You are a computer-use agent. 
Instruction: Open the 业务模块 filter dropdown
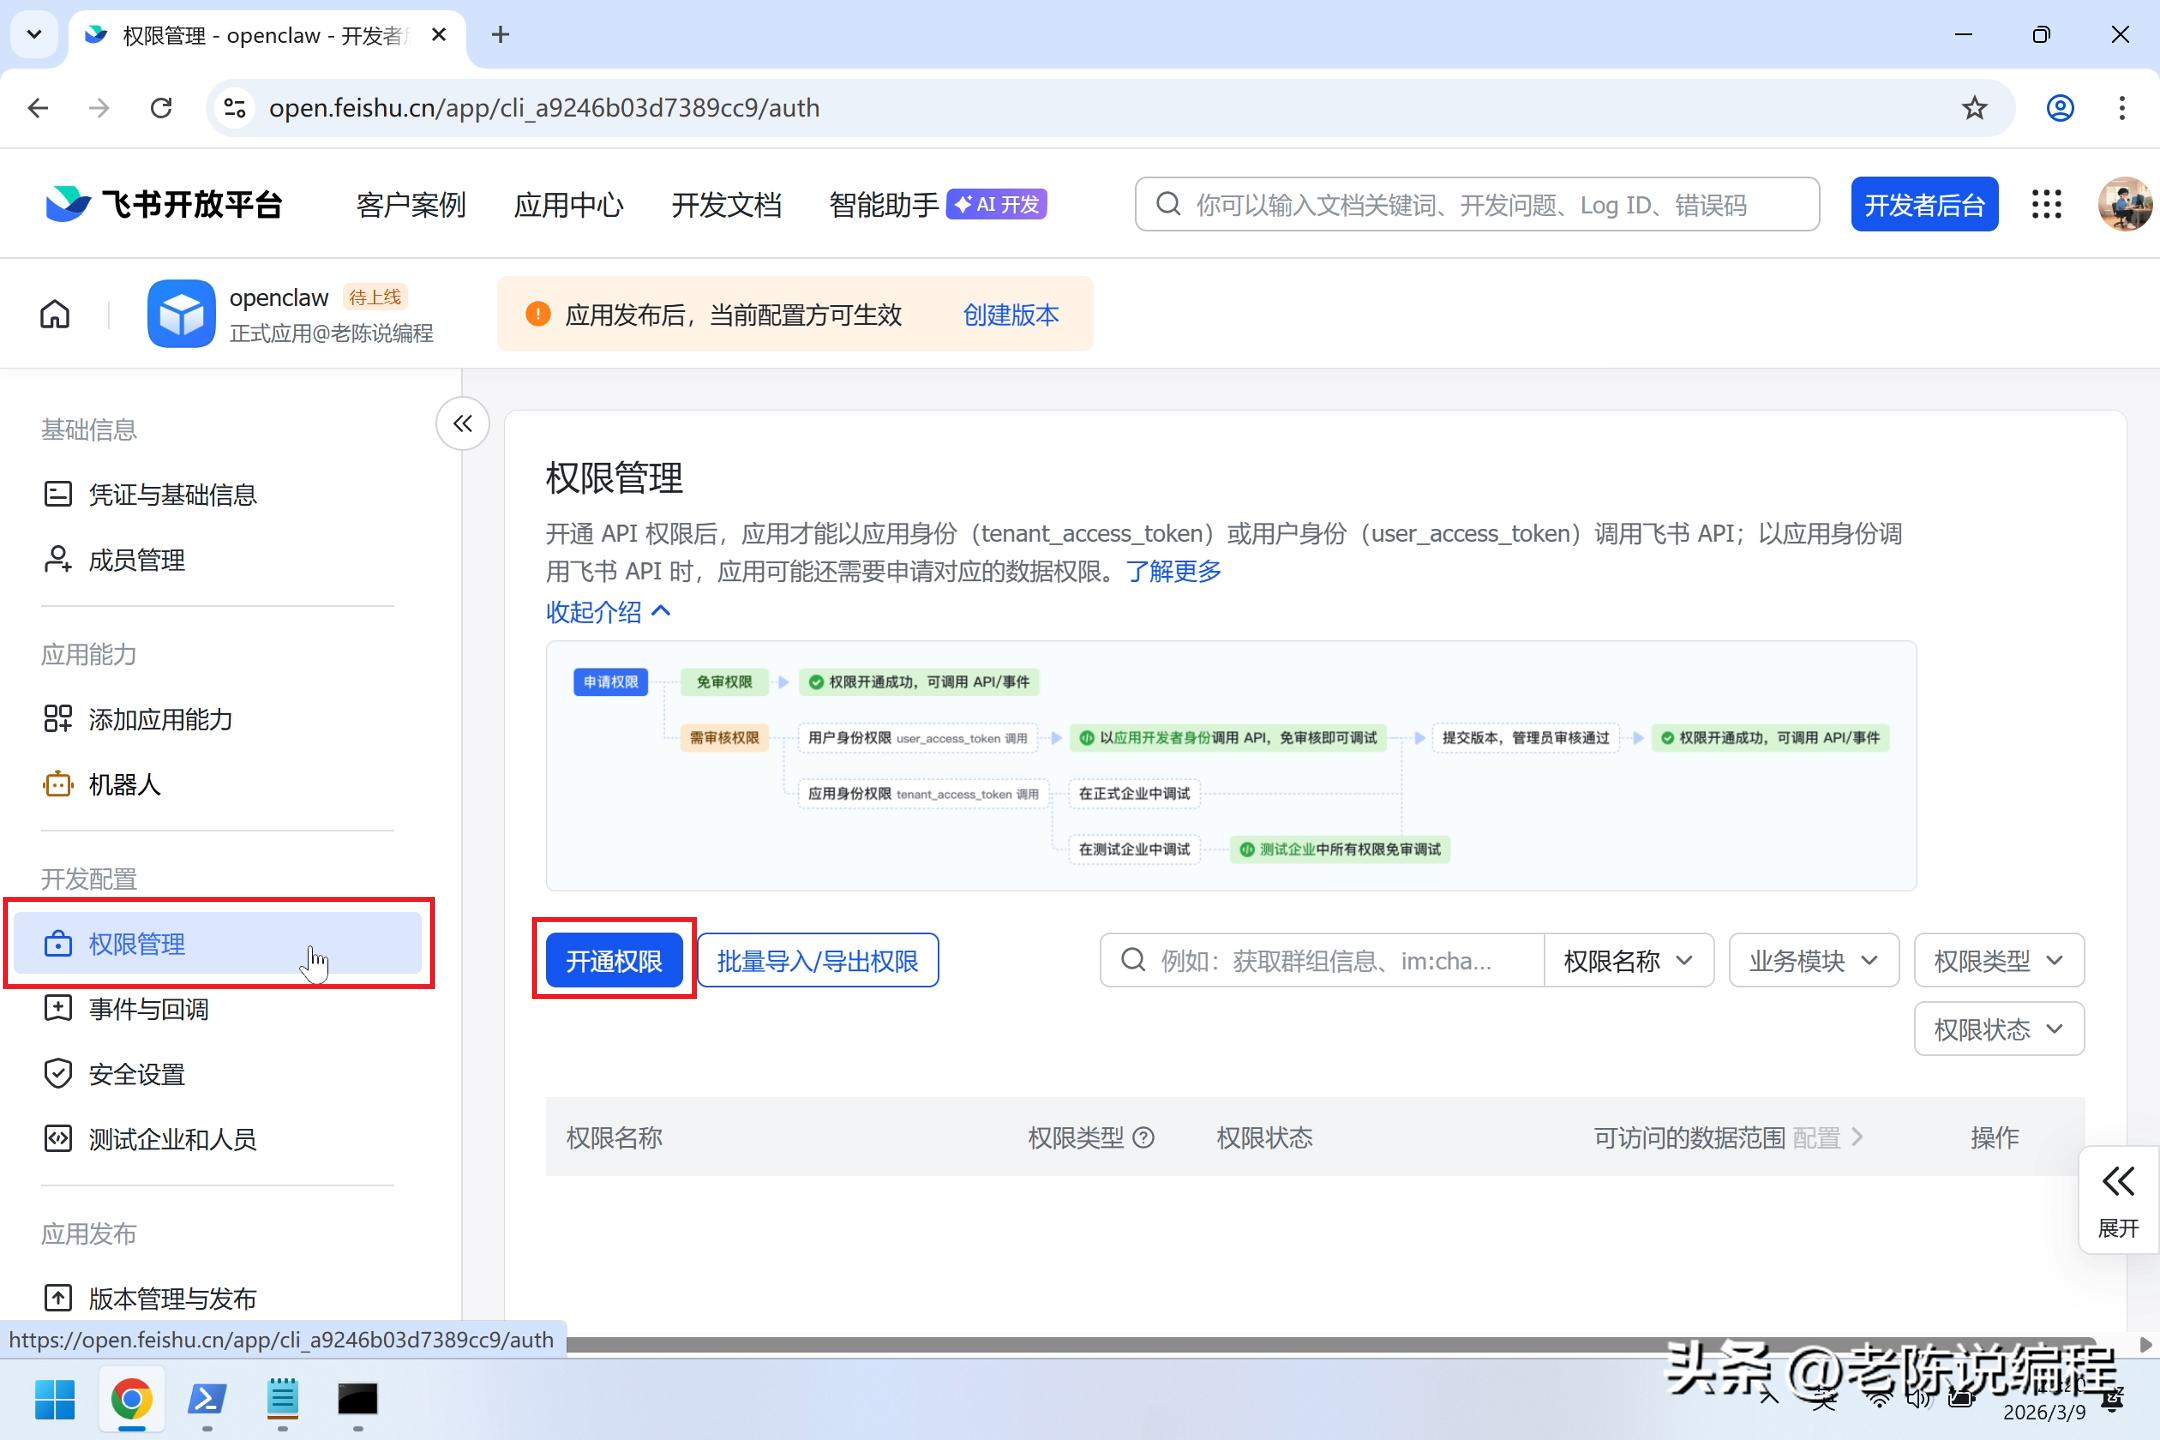(1813, 961)
